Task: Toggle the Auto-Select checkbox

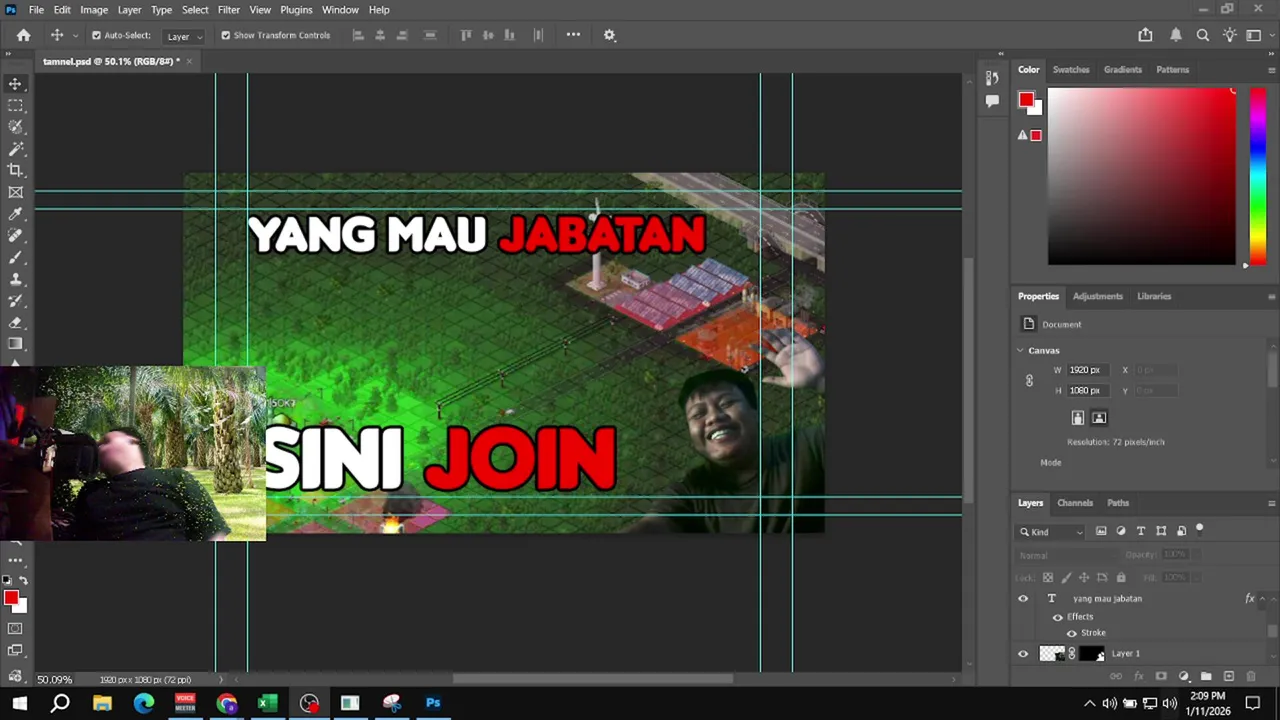Action: (x=97, y=35)
